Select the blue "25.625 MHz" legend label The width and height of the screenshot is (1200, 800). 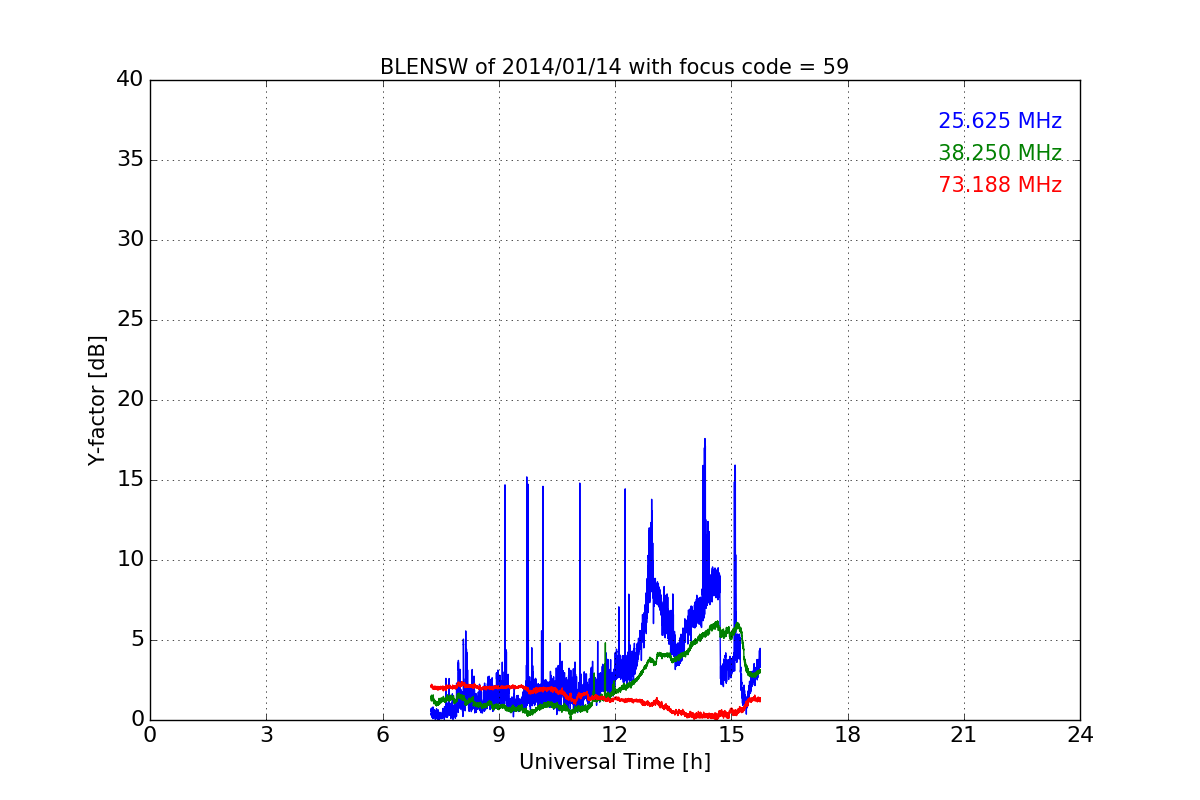point(1000,121)
